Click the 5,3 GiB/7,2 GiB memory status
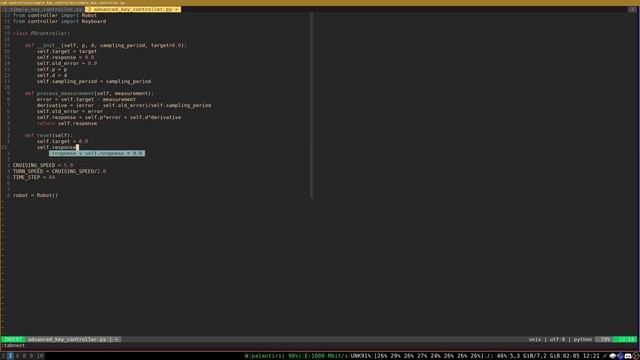Screen dimensions: 640x360 (x=535, y=356)
